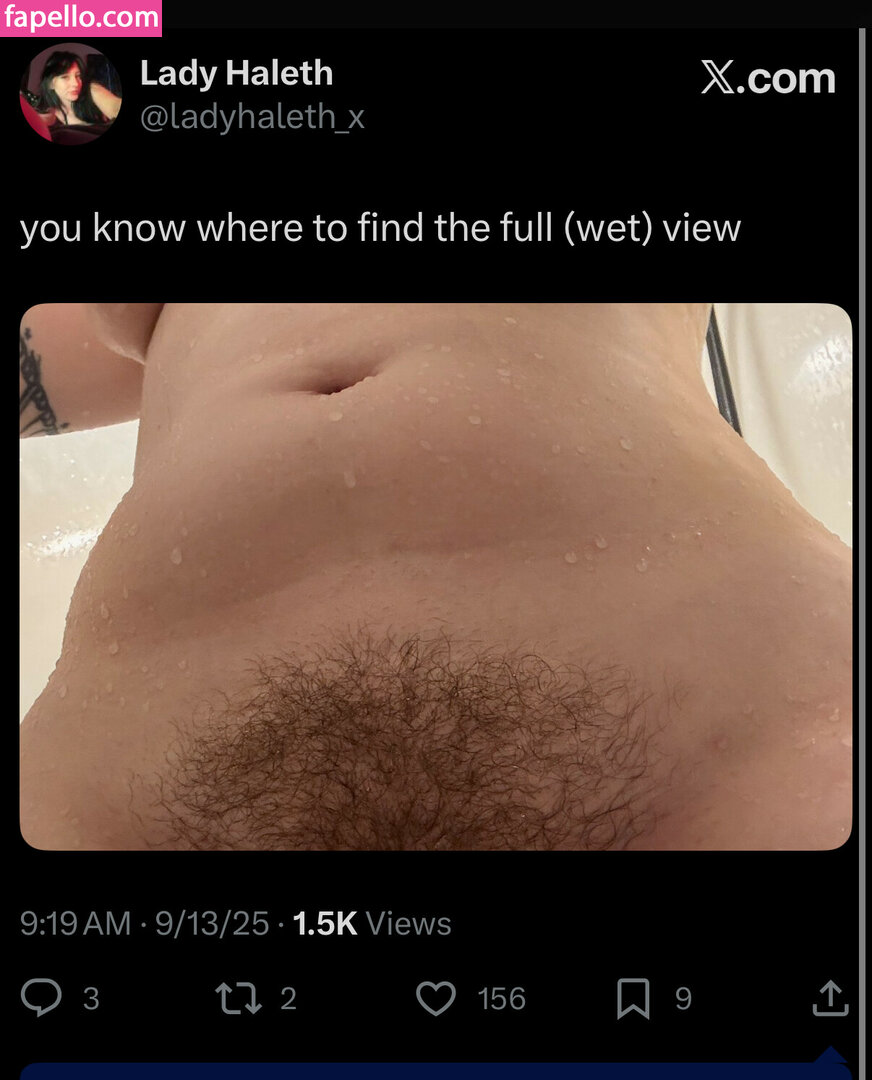This screenshot has width=872, height=1080.
Task: Click the tweet text about the full view
Action: click(x=380, y=228)
